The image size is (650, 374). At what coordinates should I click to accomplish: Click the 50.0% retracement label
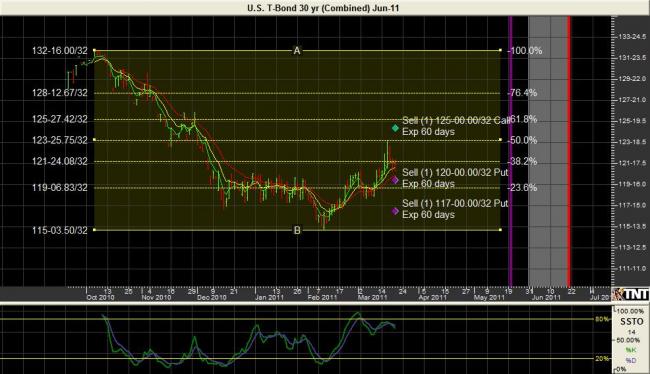(522, 140)
